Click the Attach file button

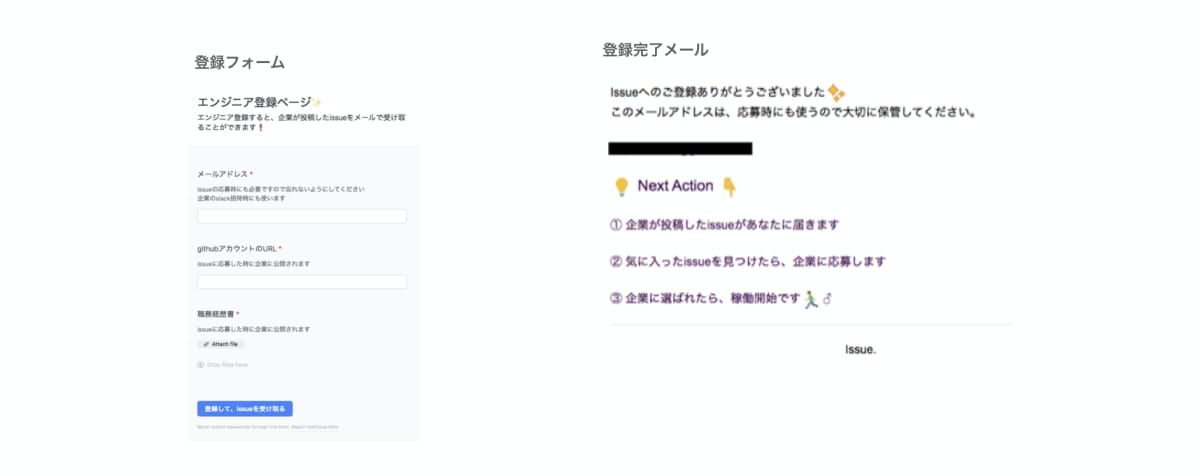(x=221, y=344)
